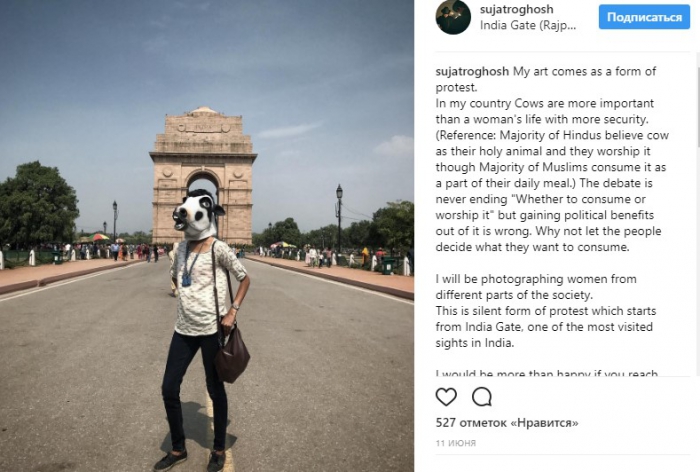Open the post date 11 ИЮНЯ
The width and height of the screenshot is (700, 472).
tap(456, 443)
